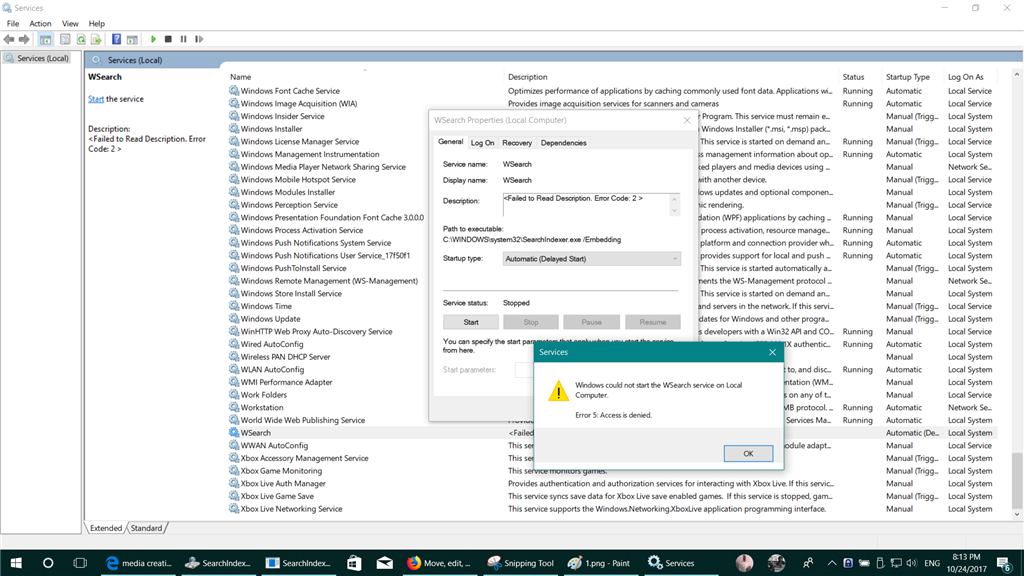Toggle the console tree toolbar icon
This screenshot has width=1024, height=576.
[46, 39]
